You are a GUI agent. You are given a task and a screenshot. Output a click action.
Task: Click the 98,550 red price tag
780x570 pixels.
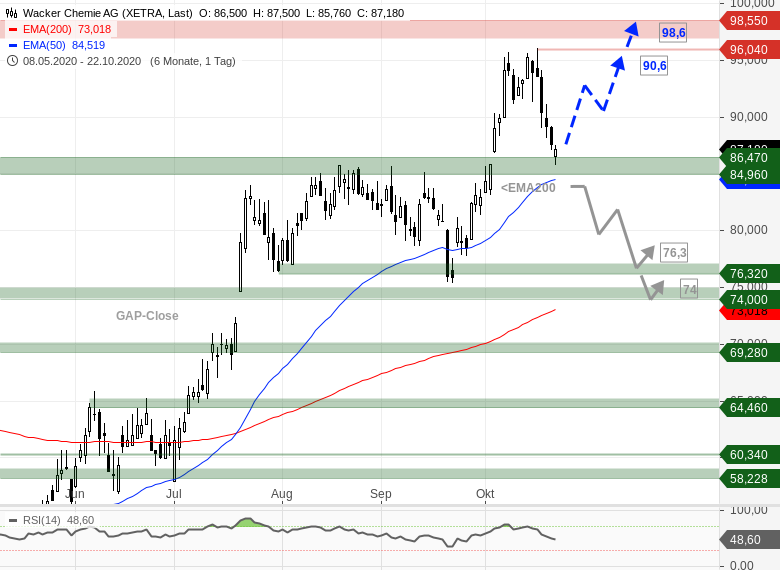point(749,21)
